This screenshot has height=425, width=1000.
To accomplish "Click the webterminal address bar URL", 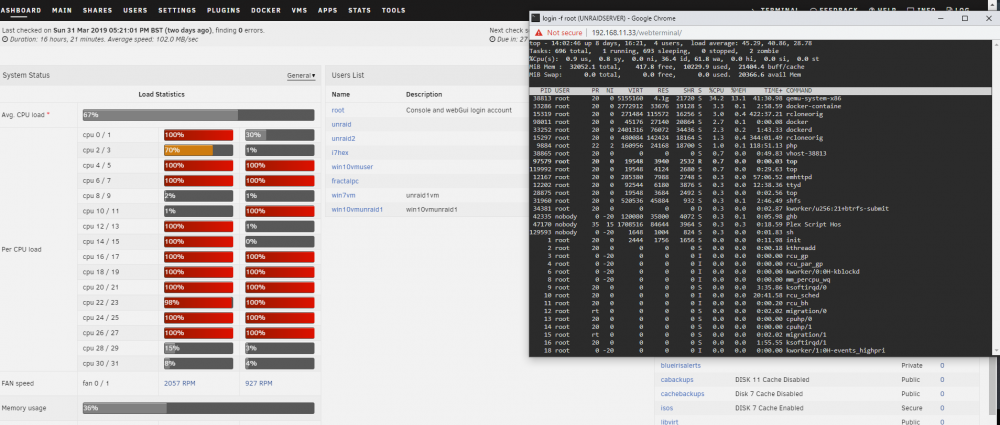I will pos(636,32).
